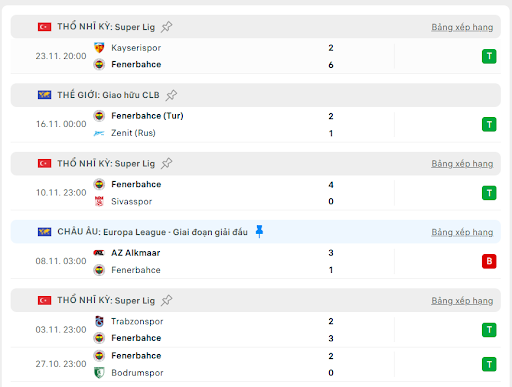512x387 pixels.
Task: Click the green win badge for Trabzonspor match
Action: coord(489,330)
